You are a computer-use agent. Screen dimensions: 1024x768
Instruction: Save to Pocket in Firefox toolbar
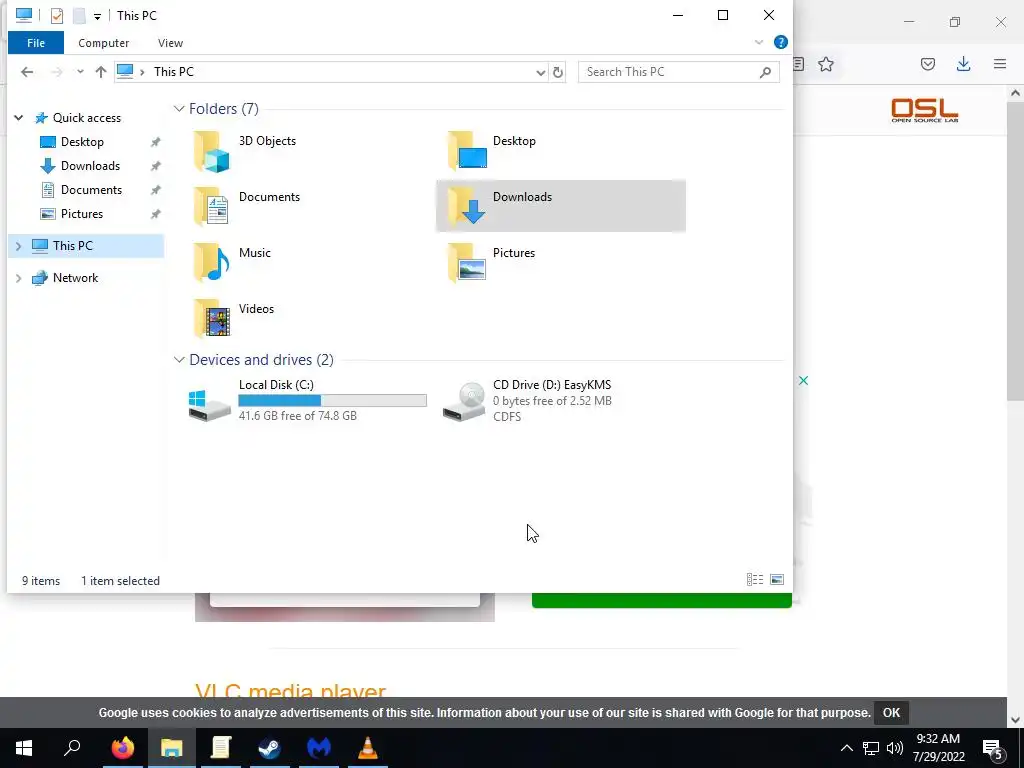click(x=928, y=64)
